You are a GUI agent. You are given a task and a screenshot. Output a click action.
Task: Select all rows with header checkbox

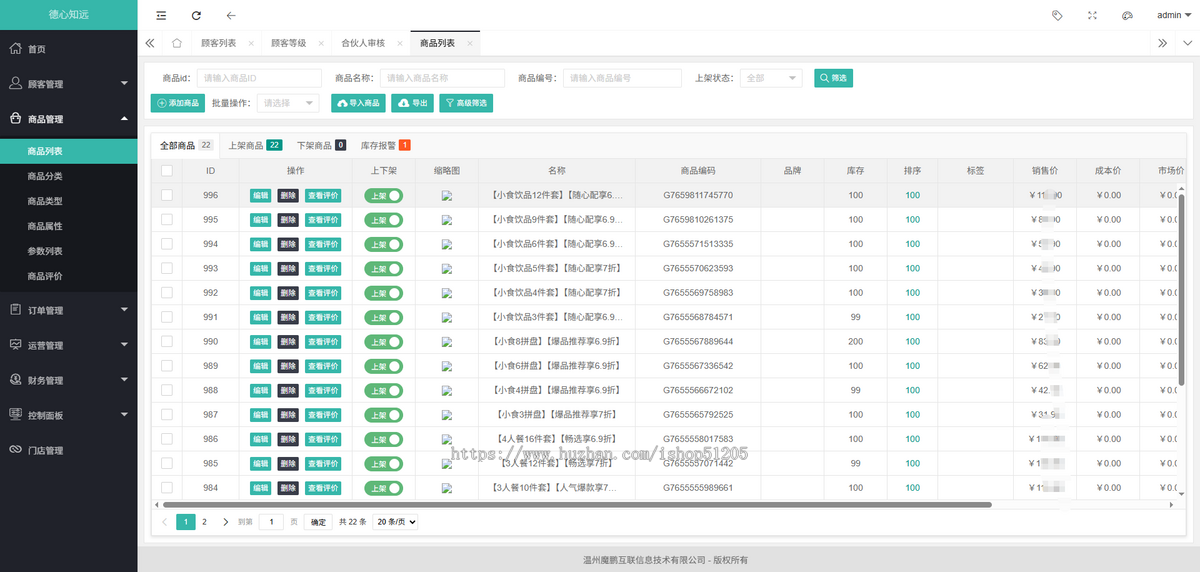[167, 171]
